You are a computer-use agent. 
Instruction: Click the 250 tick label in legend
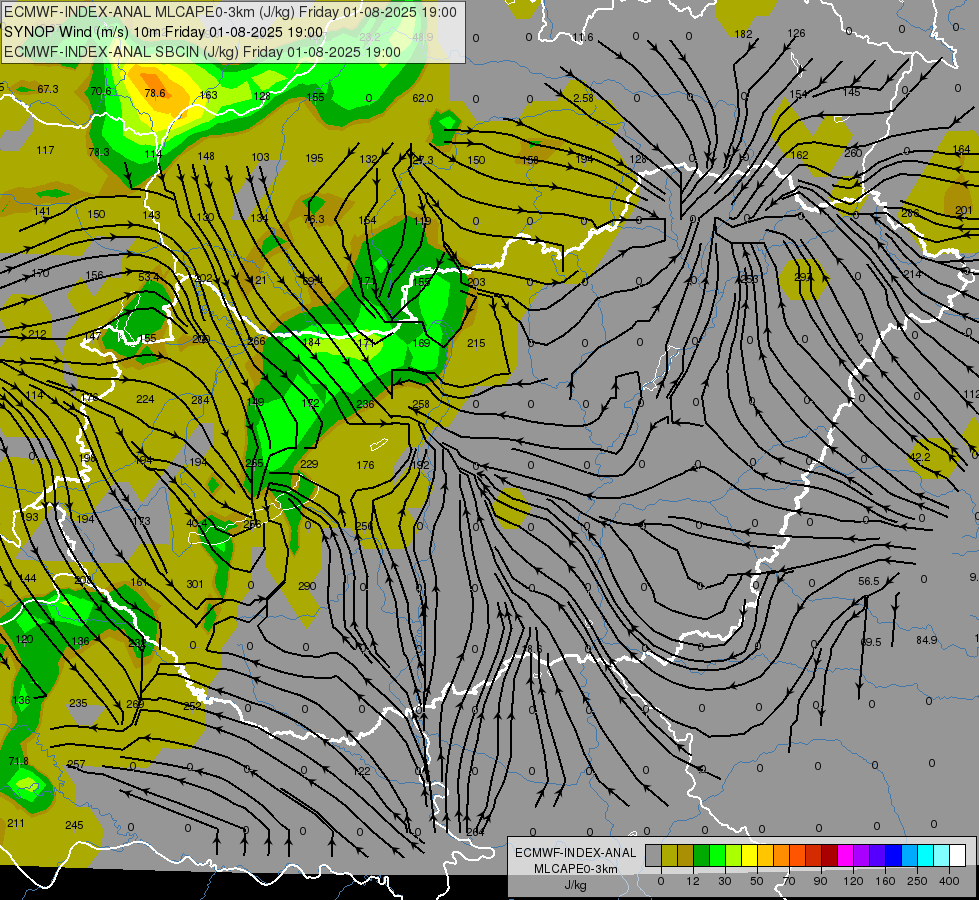point(917,881)
